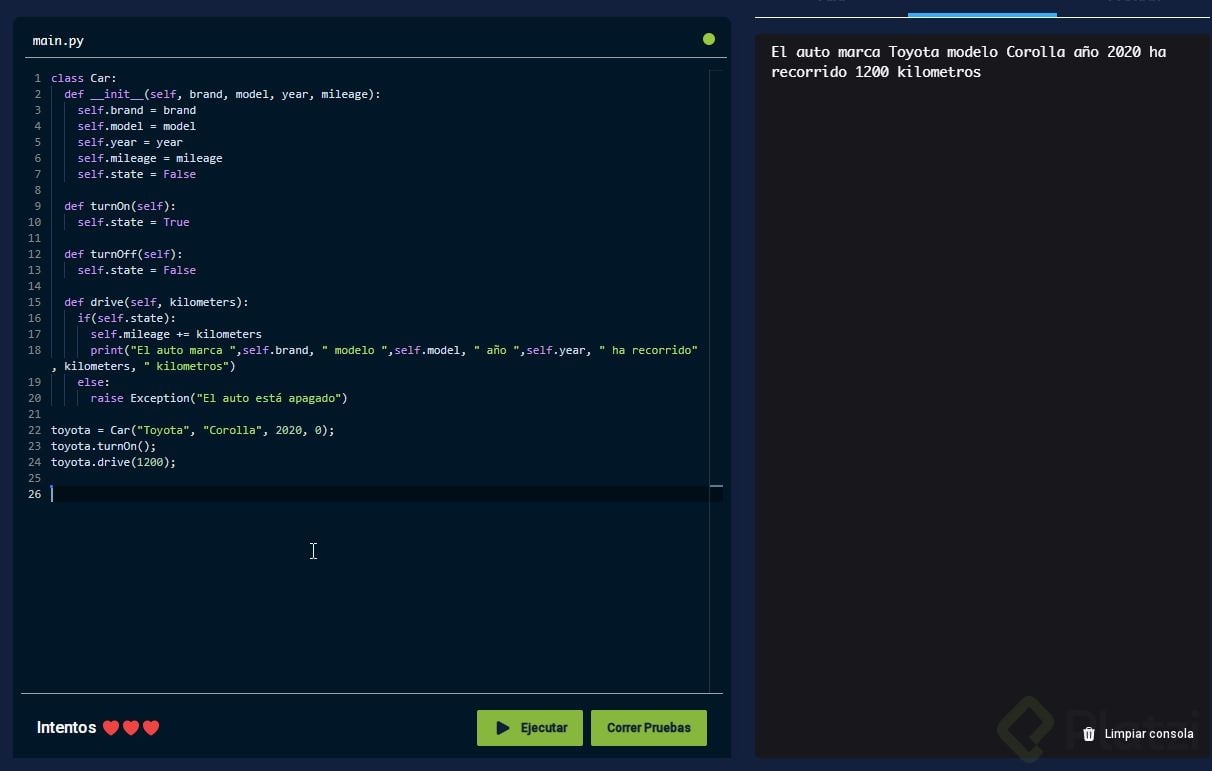Click the 'if(self.state):' line

pos(126,318)
